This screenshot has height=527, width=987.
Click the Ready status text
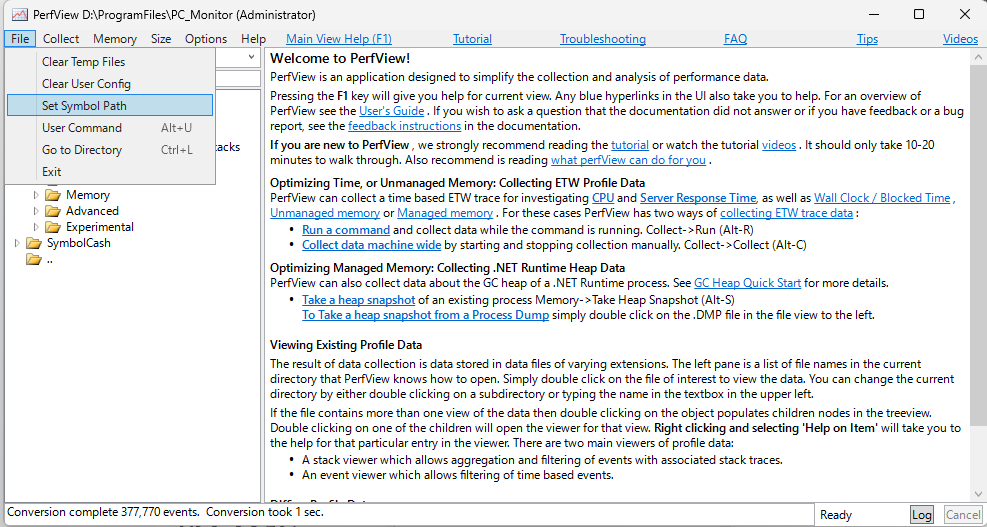click(836, 515)
